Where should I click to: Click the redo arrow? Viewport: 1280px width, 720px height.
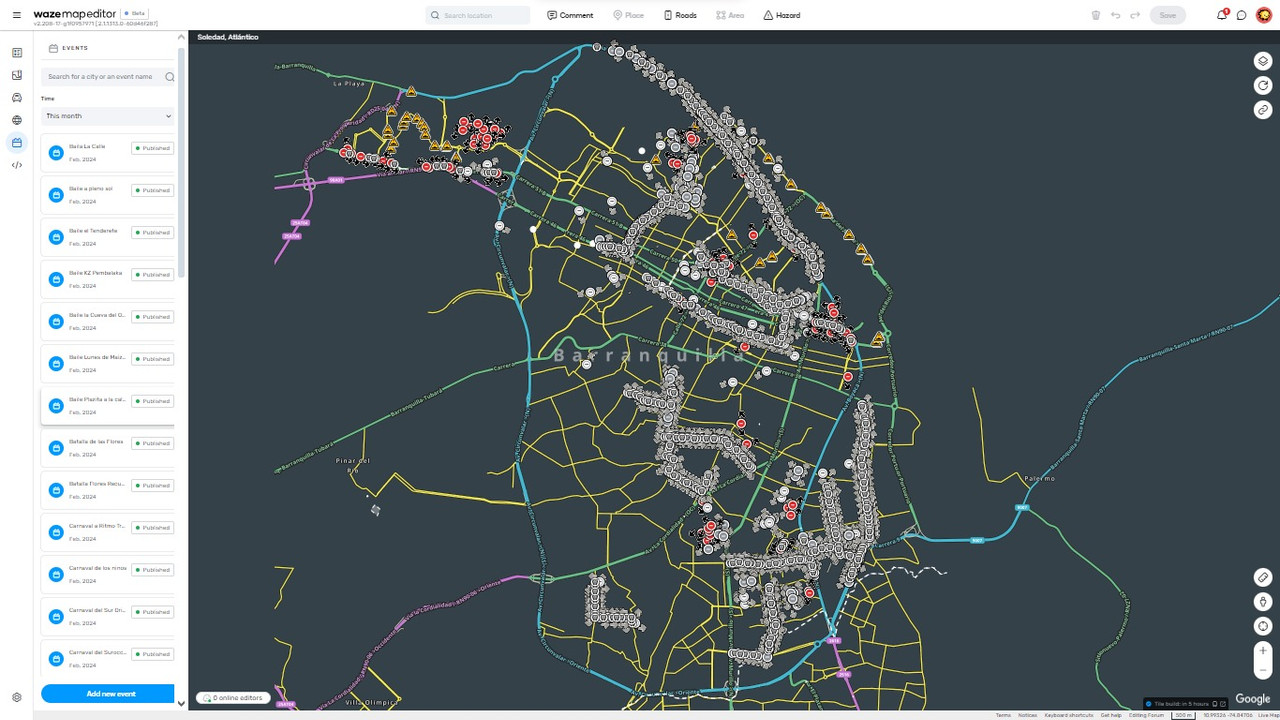click(x=1135, y=15)
